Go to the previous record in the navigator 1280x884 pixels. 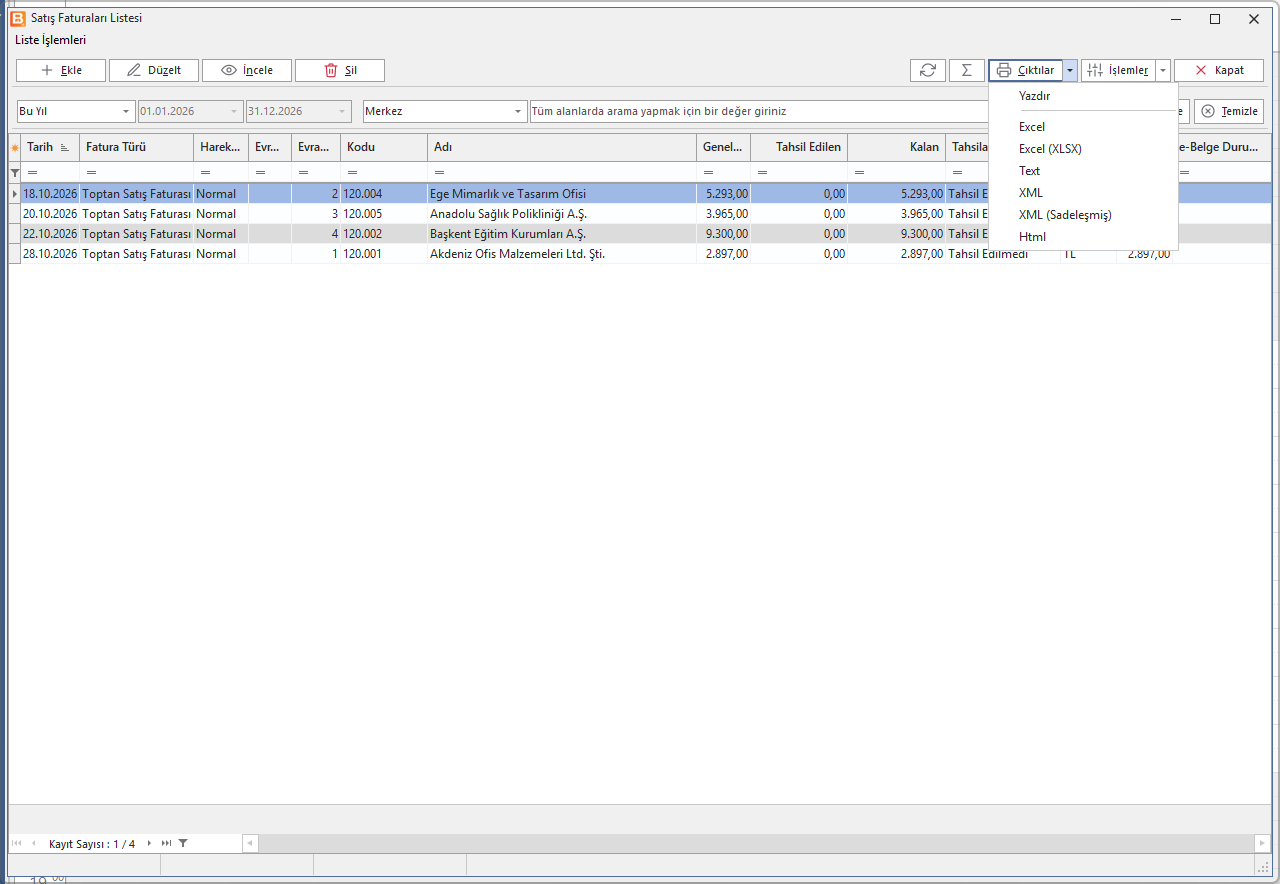33,843
